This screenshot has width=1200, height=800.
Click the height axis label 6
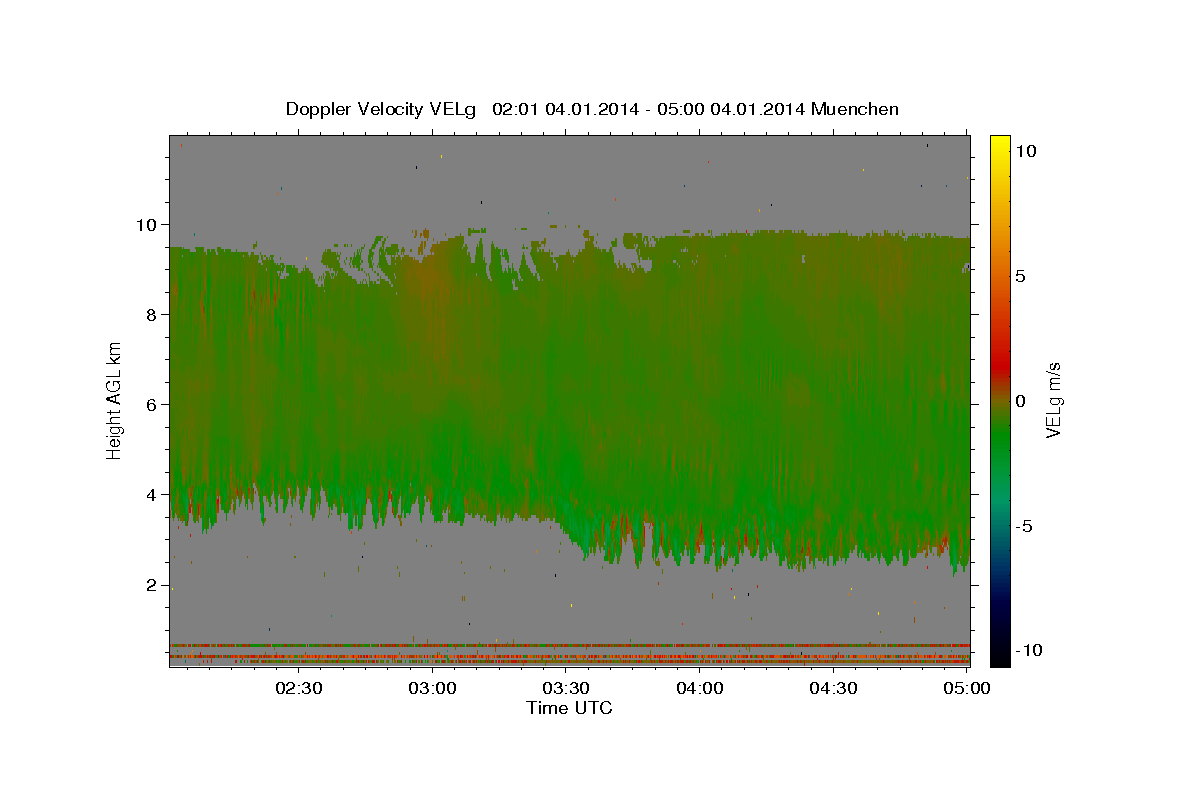154,404
